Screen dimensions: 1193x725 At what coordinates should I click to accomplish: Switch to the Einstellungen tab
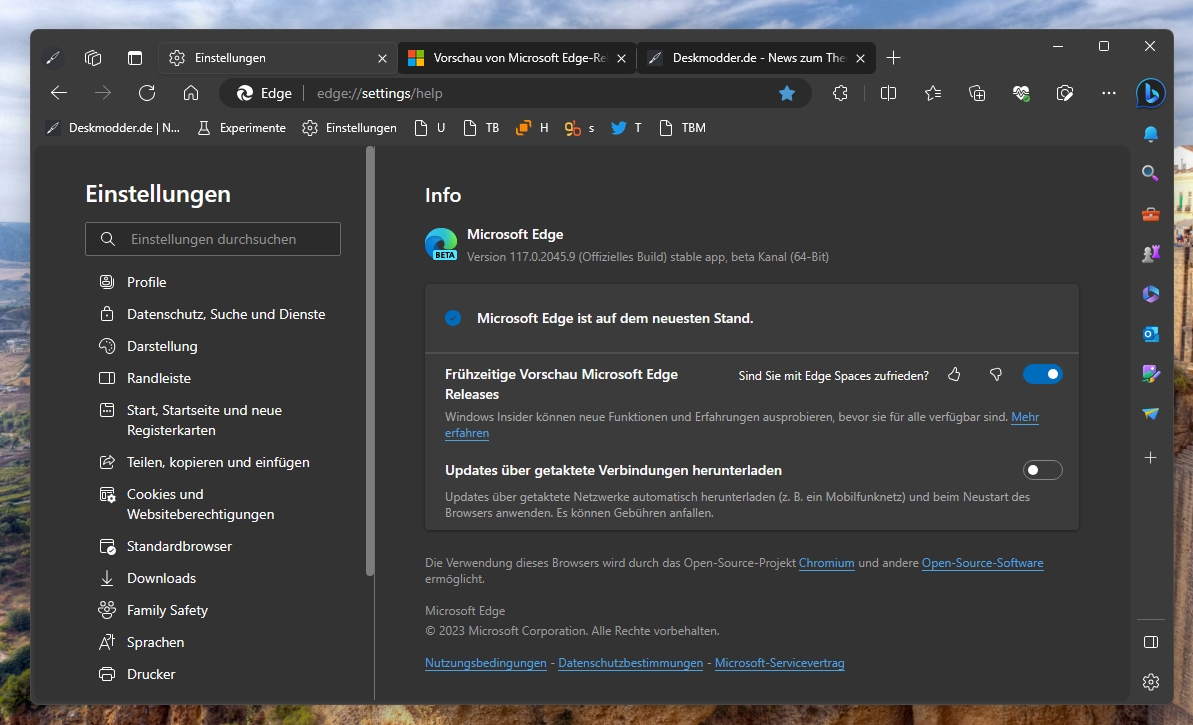coord(278,58)
